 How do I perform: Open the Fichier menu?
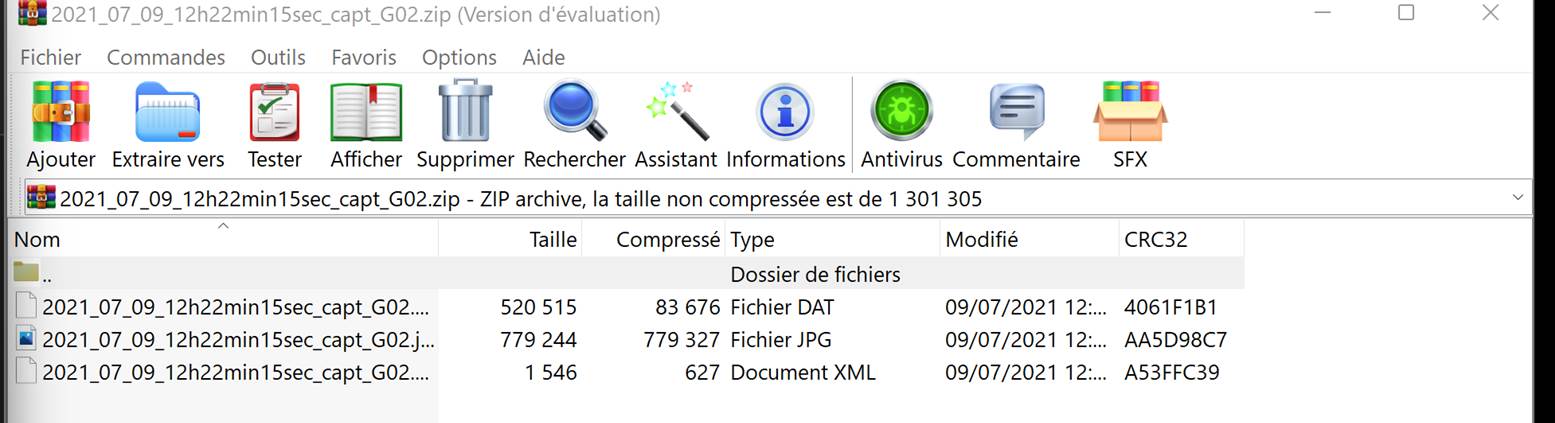(51, 57)
